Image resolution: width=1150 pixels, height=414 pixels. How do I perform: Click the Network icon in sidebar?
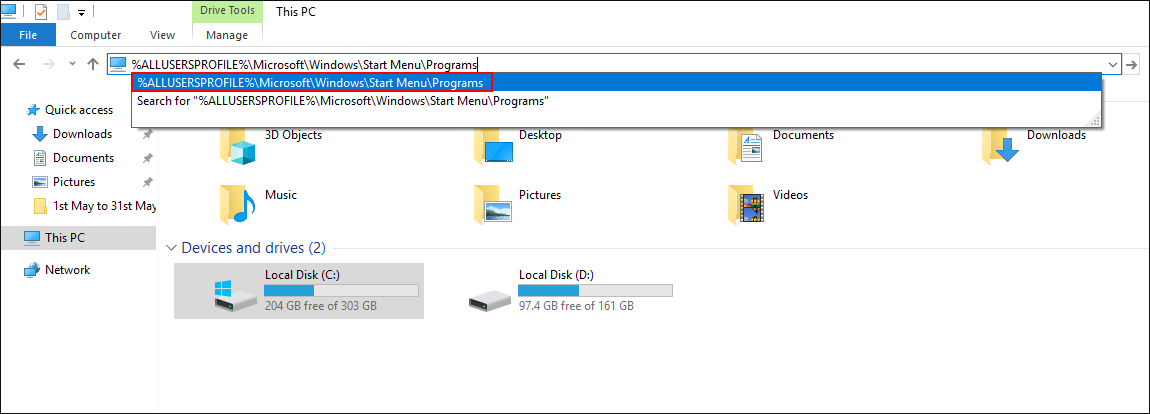tap(32, 269)
